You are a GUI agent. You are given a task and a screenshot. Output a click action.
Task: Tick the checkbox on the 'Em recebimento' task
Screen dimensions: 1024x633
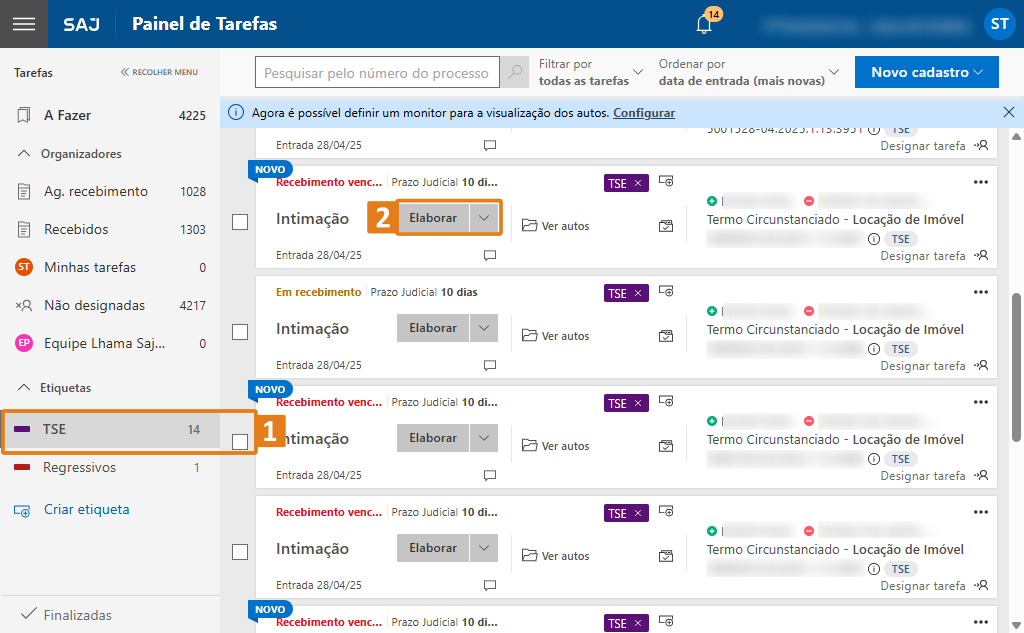pos(240,332)
